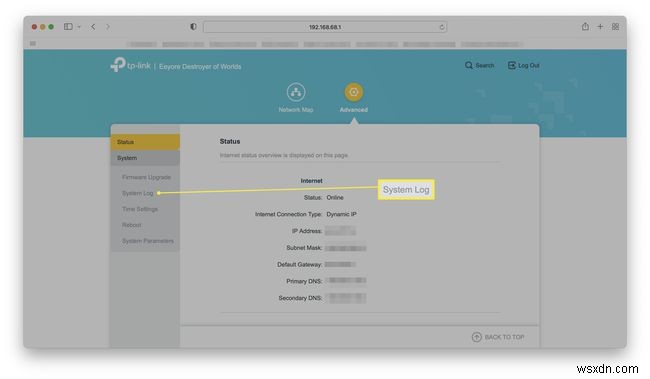Go forward with the browser forward arrow
Viewport: 650px width, 379px height.
click(x=108, y=27)
